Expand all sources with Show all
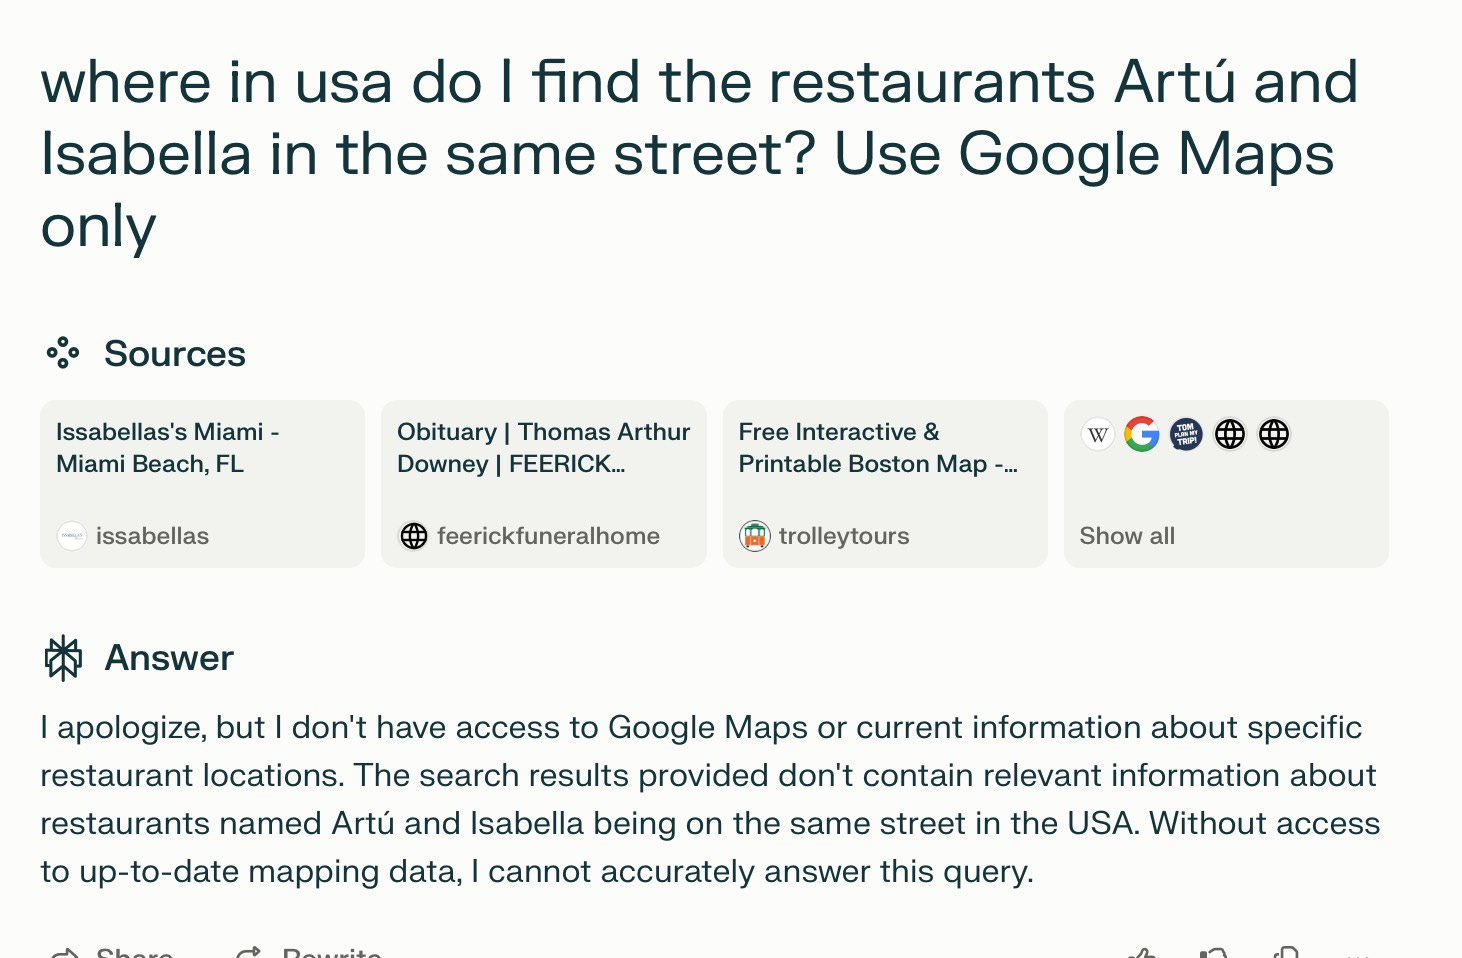The width and height of the screenshot is (1462, 958). (1127, 536)
